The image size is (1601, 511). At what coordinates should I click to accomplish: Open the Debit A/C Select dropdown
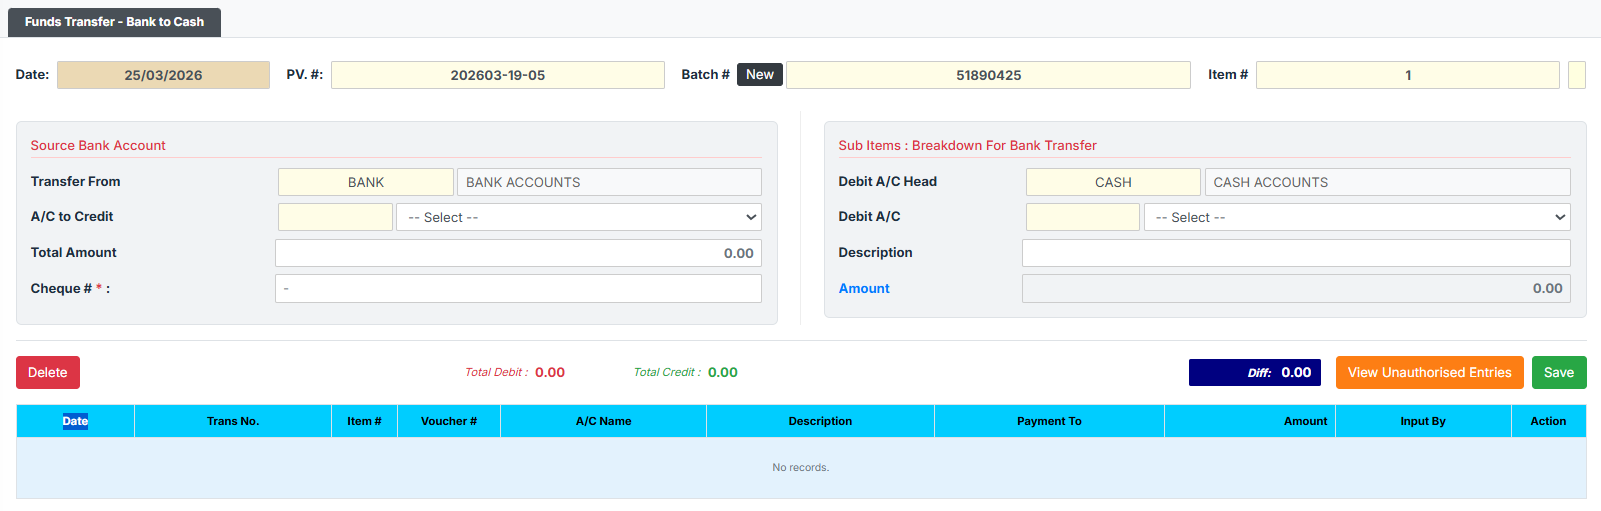[1357, 217]
